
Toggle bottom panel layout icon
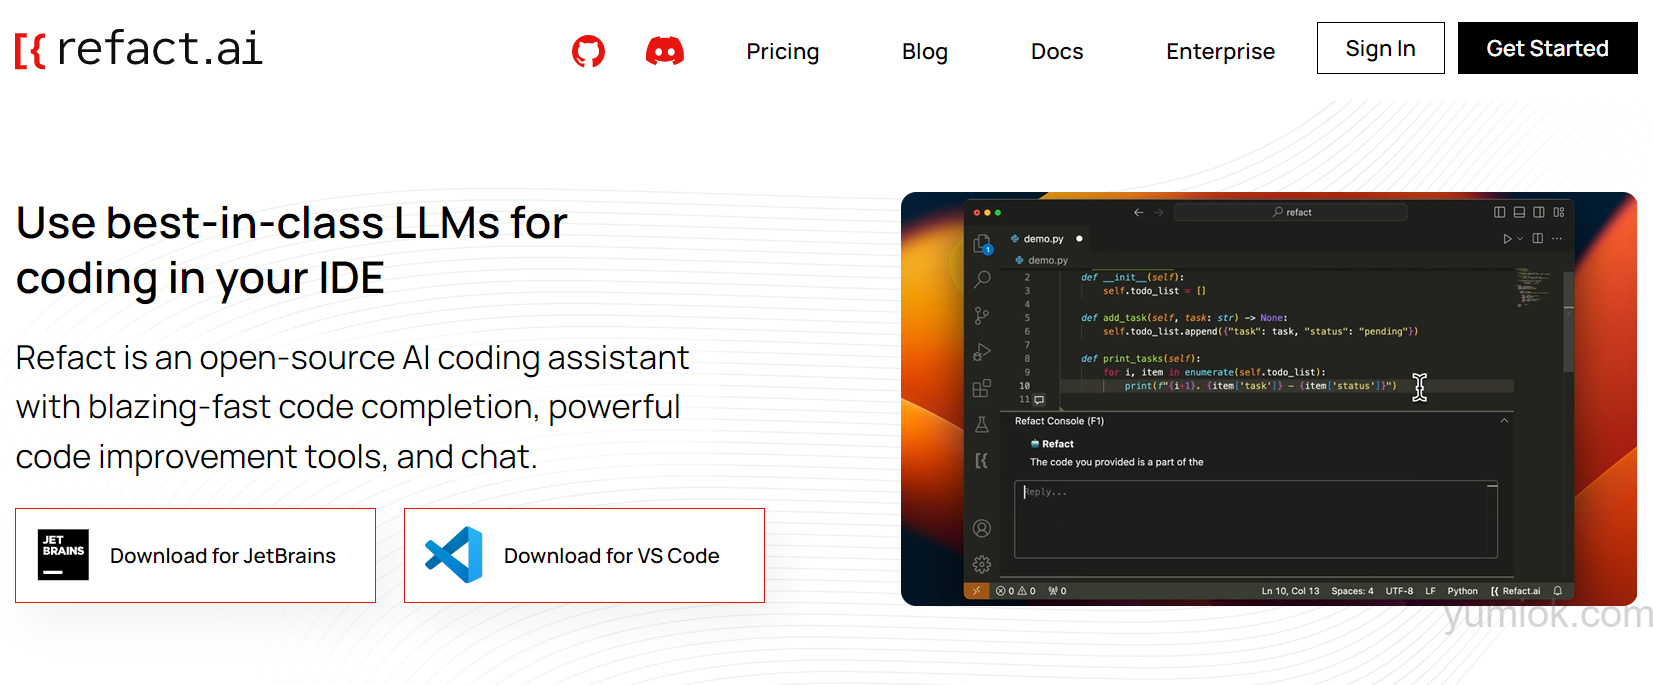click(1520, 212)
